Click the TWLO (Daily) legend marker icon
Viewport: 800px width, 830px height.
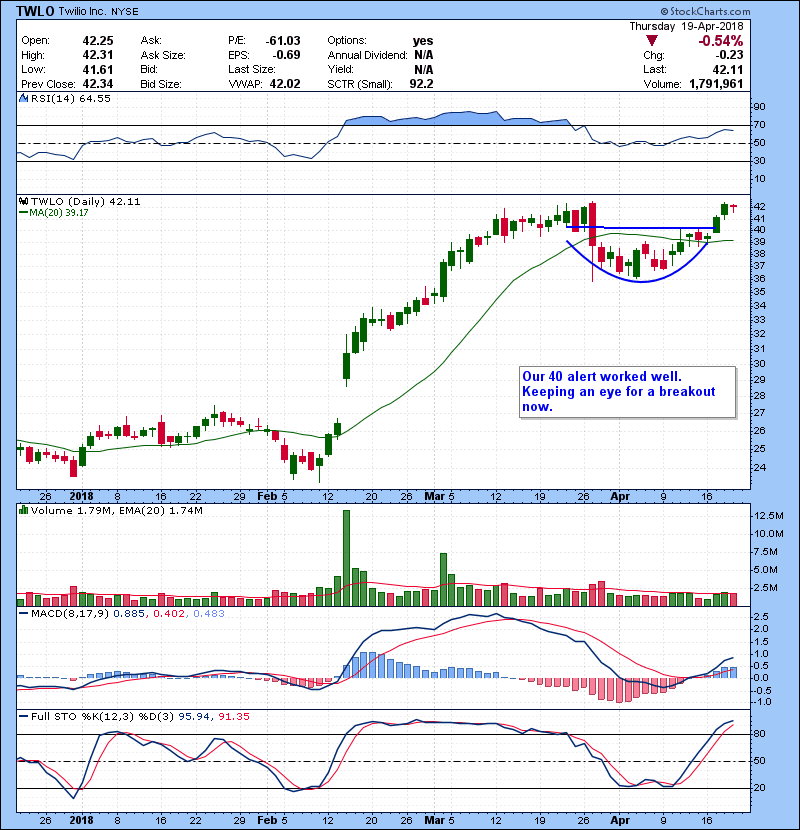coord(24,201)
